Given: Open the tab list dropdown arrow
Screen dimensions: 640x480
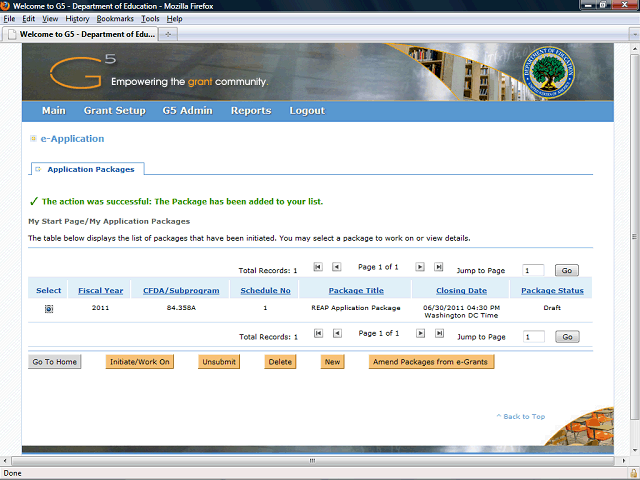Looking at the screenshot, I should point(634,34).
